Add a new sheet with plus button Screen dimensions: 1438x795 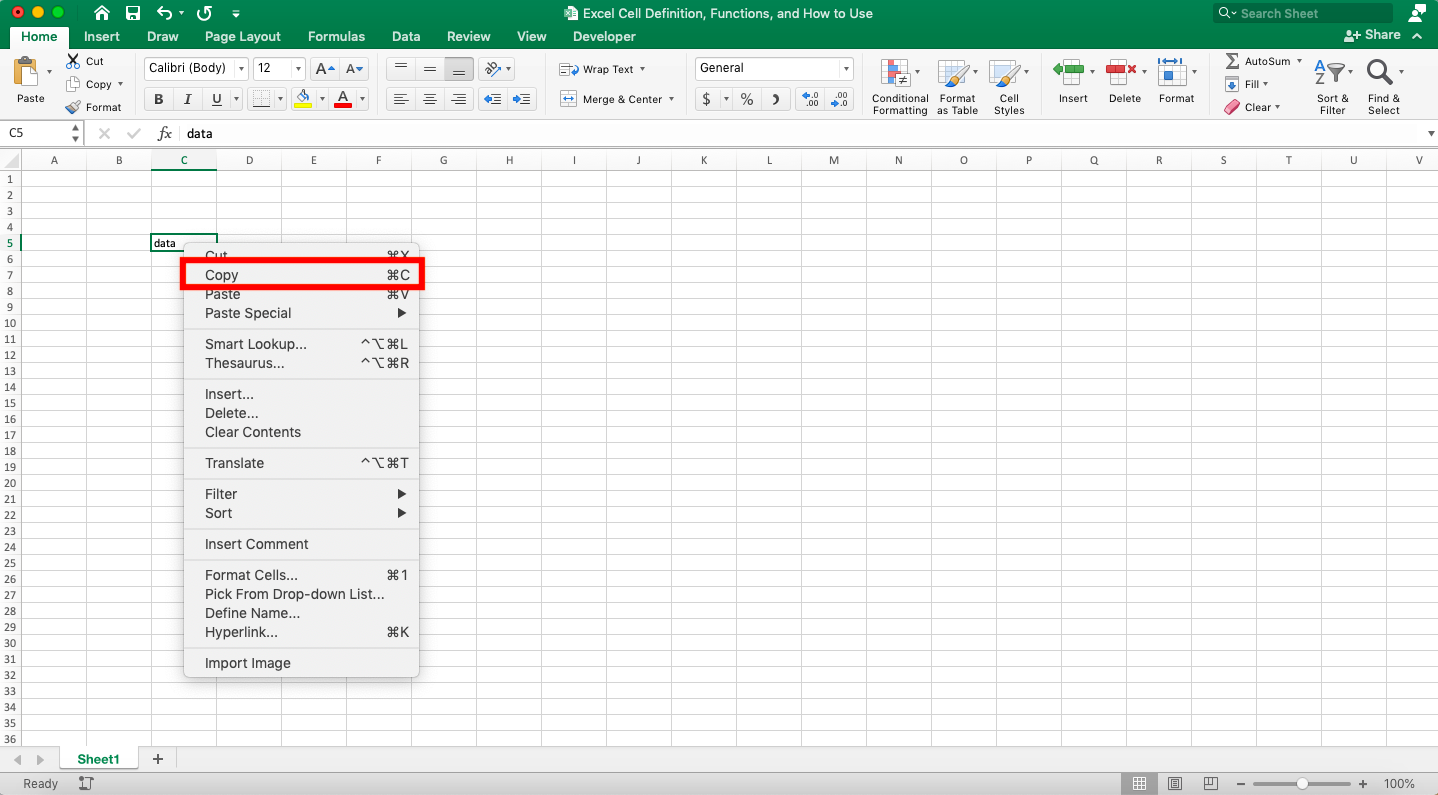coord(157,759)
